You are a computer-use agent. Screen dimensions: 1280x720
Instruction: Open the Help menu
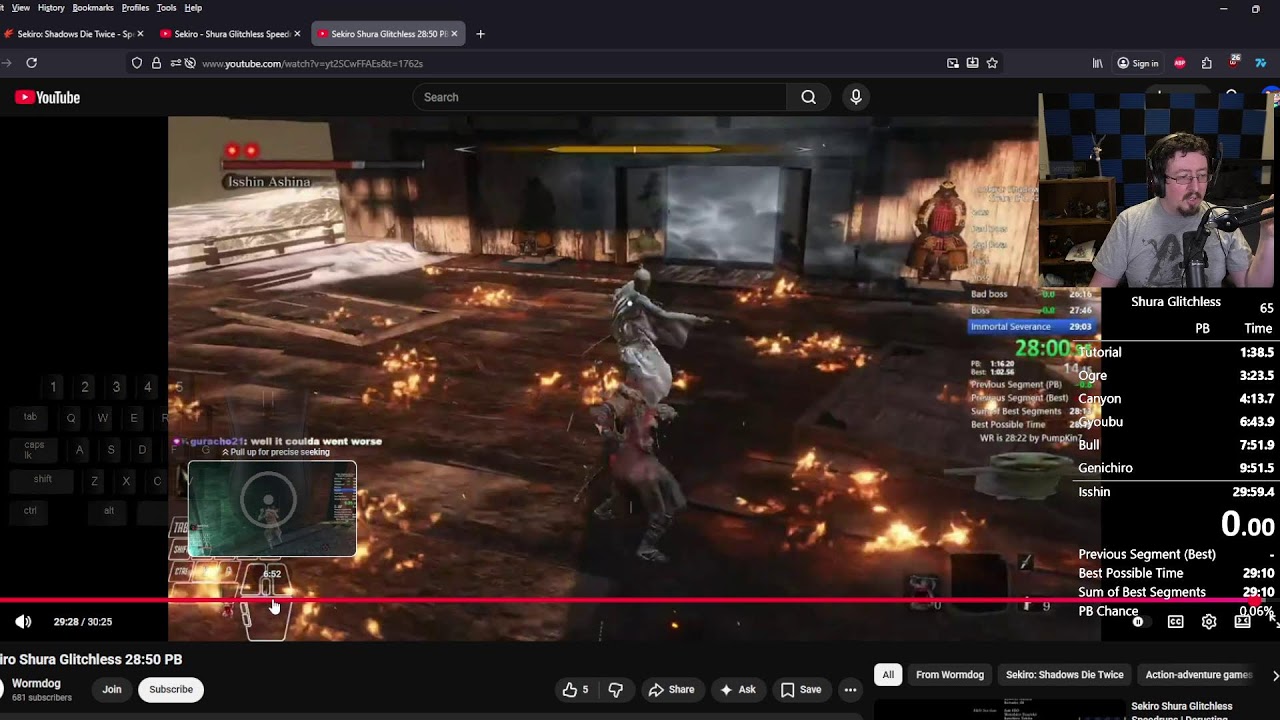pyautogui.click(x=193, y=8)
